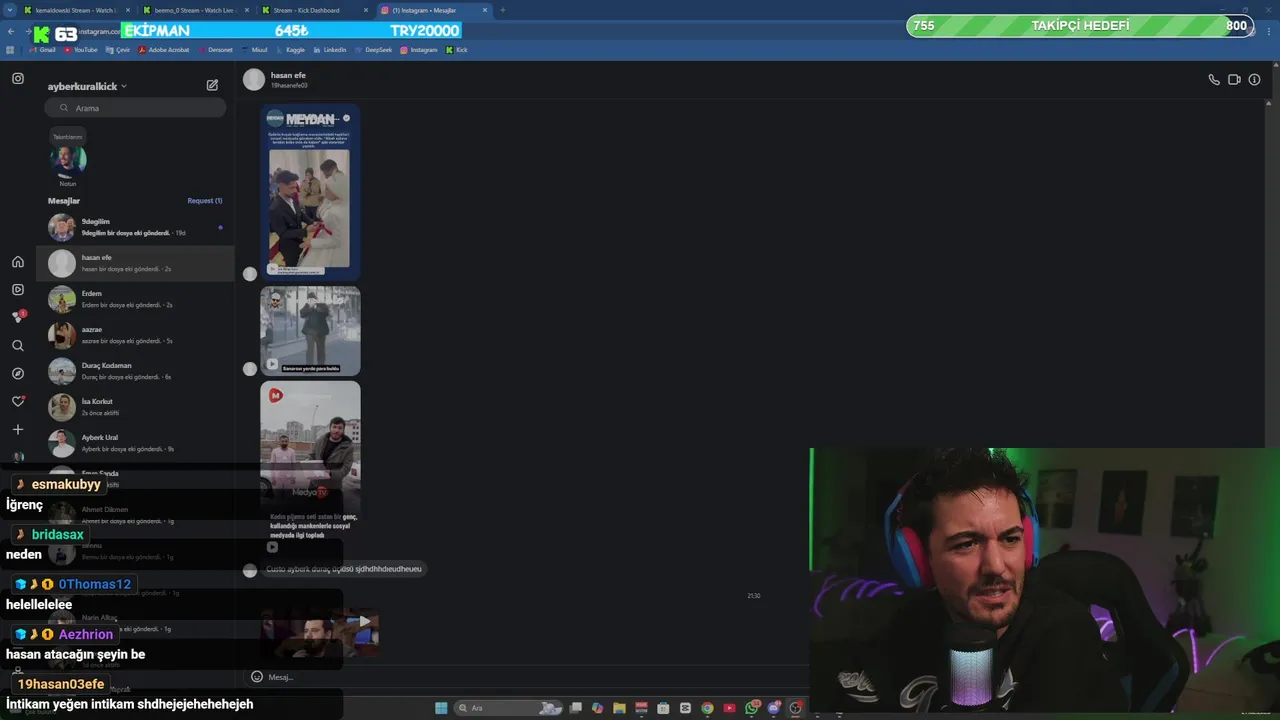The width and height of the screenshot is (1280, 720).
Task: Open Adobe Acrobat bookmark
Action: [x=164, y=49]
